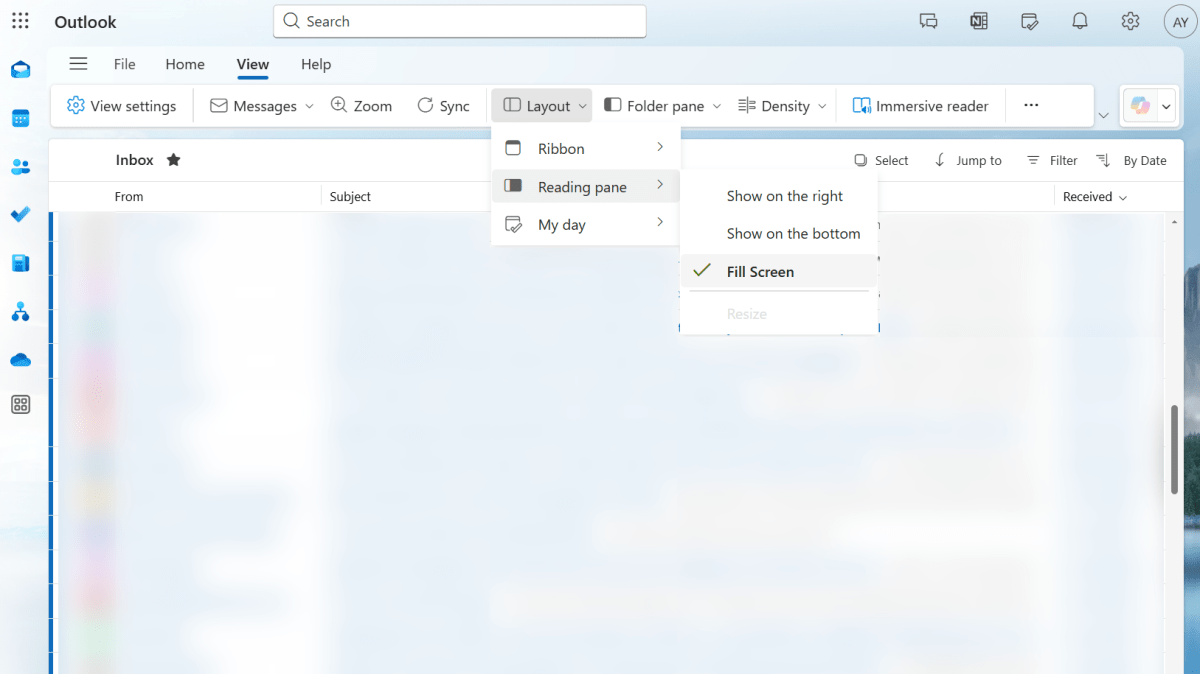Open the Messages dropdown
The image size is (1200, 674).
262,106
